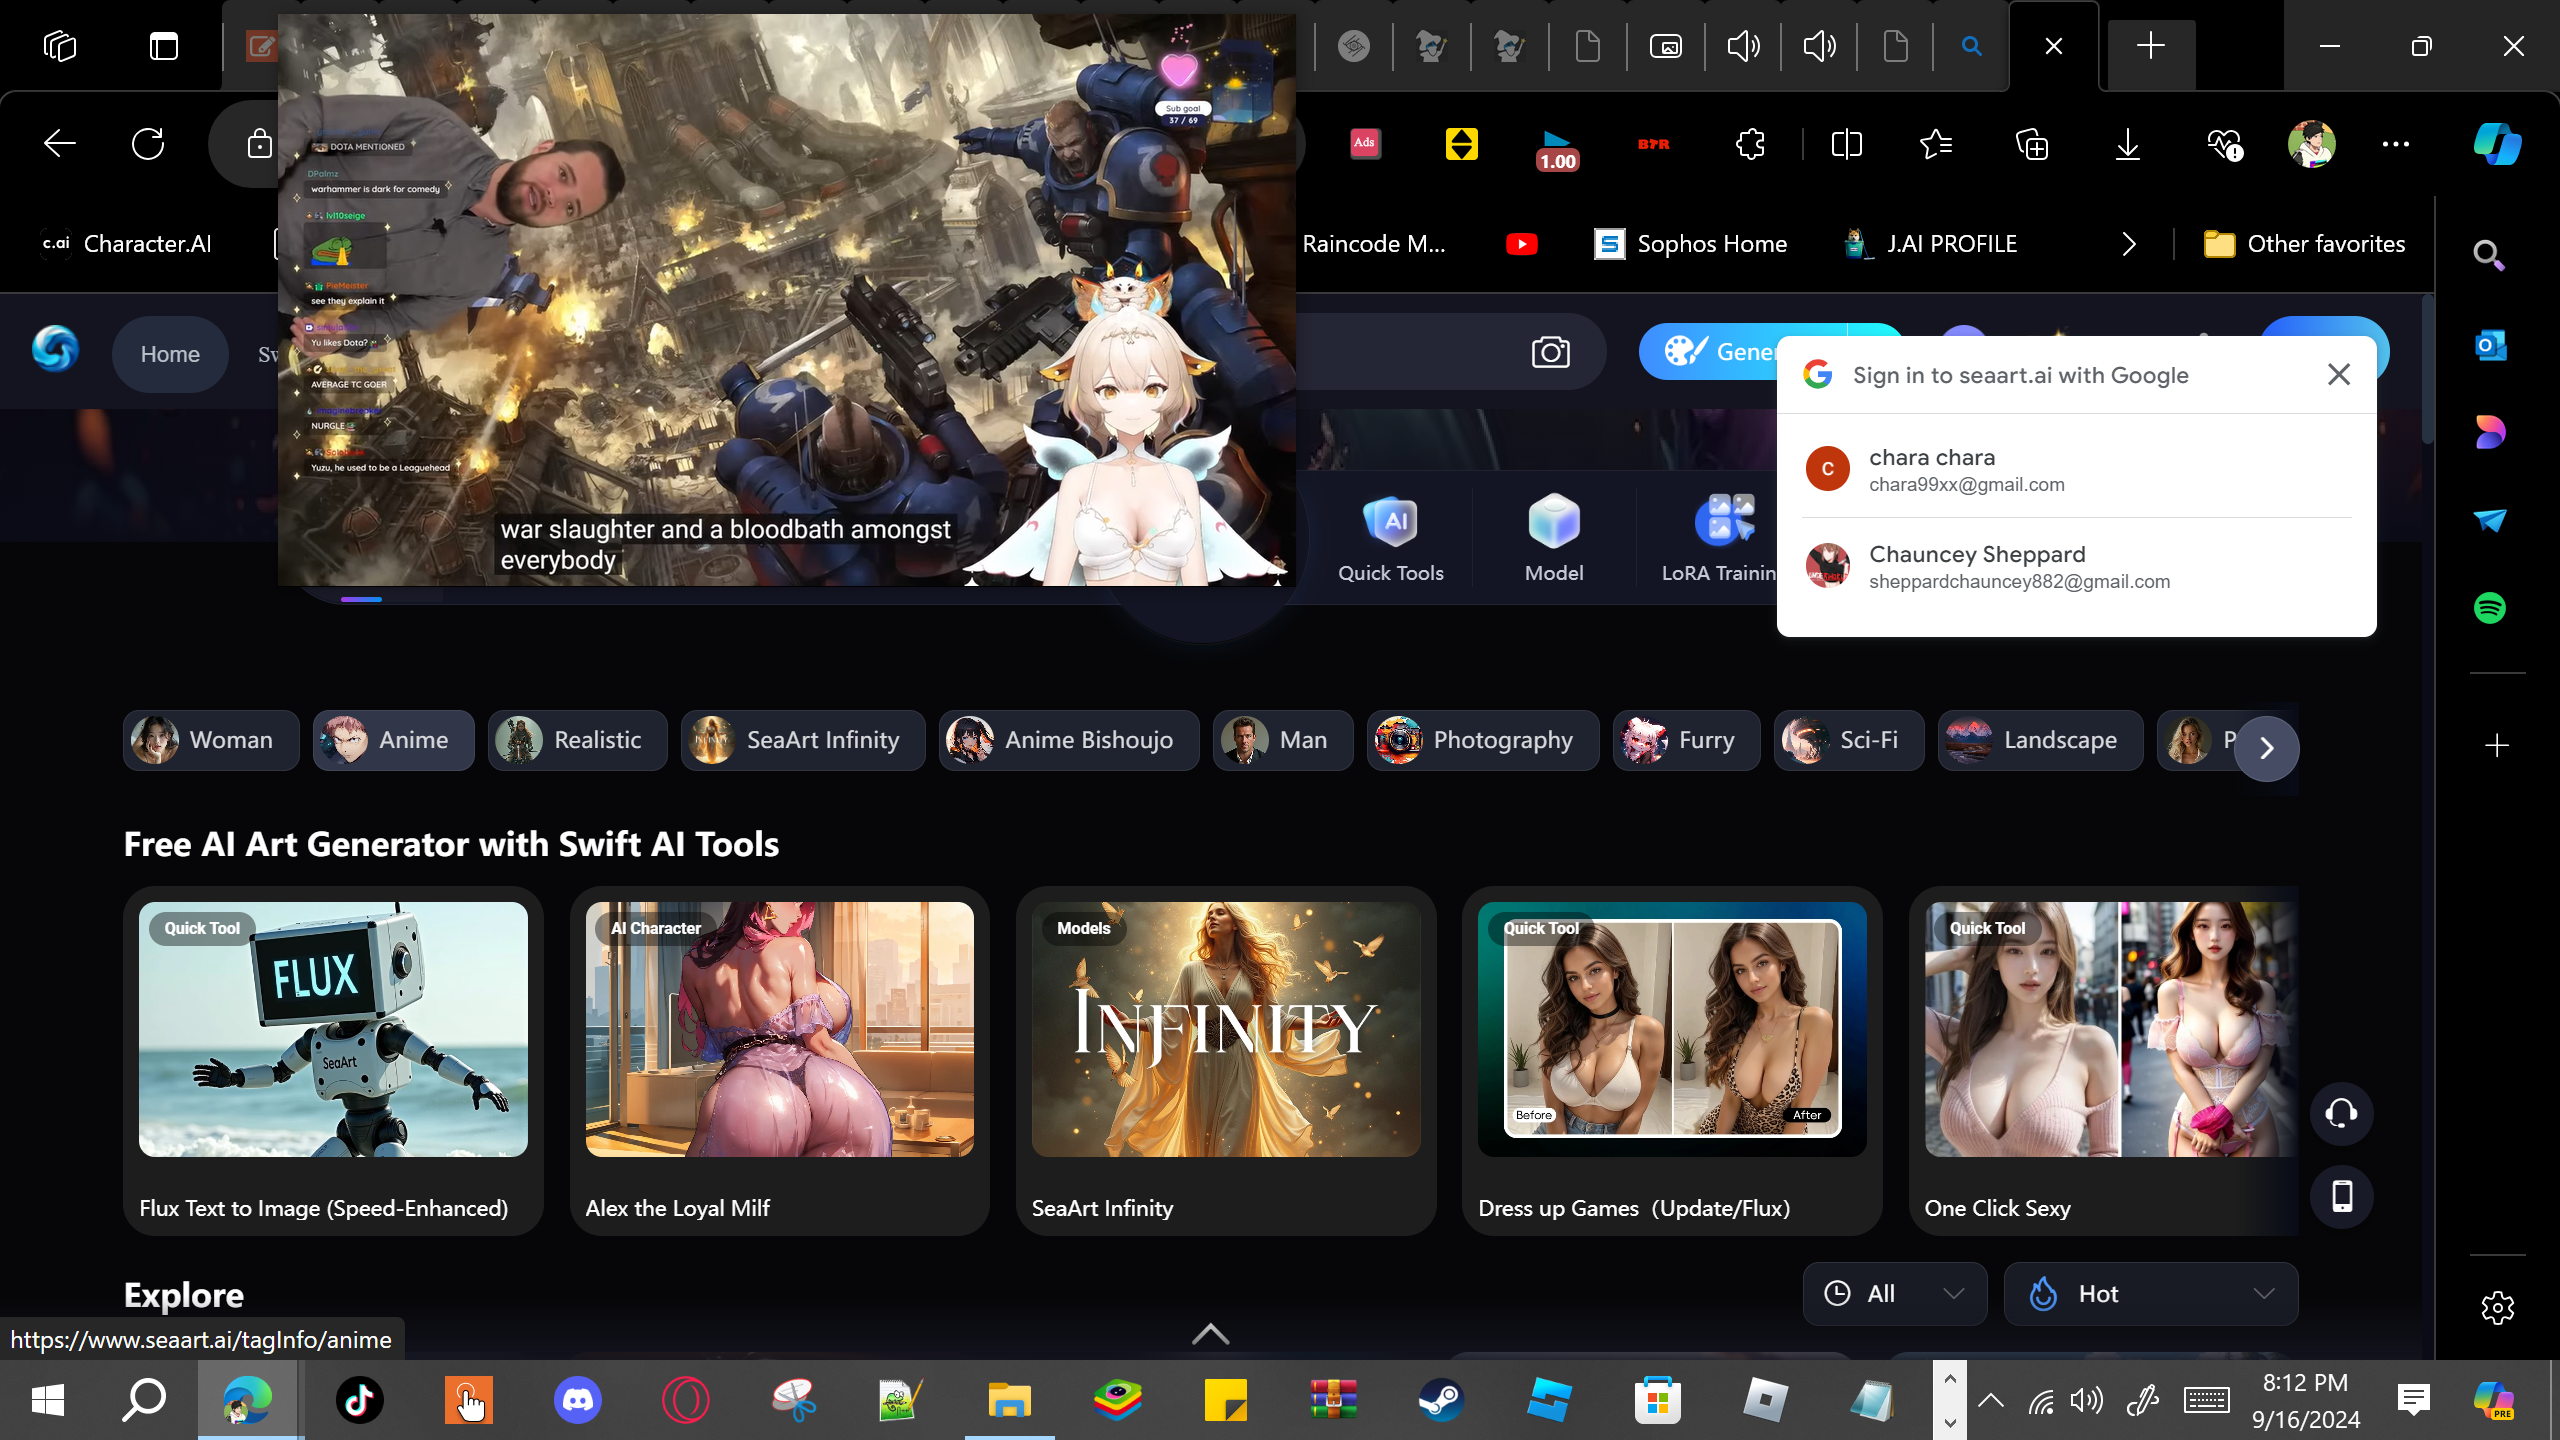
Task: Open Sophos Home favorite link
Action: click(1691, 244)
